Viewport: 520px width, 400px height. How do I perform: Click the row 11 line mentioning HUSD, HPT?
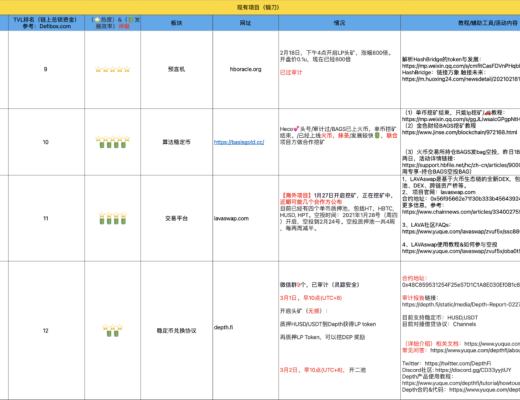pyautogui.click(x=338, y=215)
